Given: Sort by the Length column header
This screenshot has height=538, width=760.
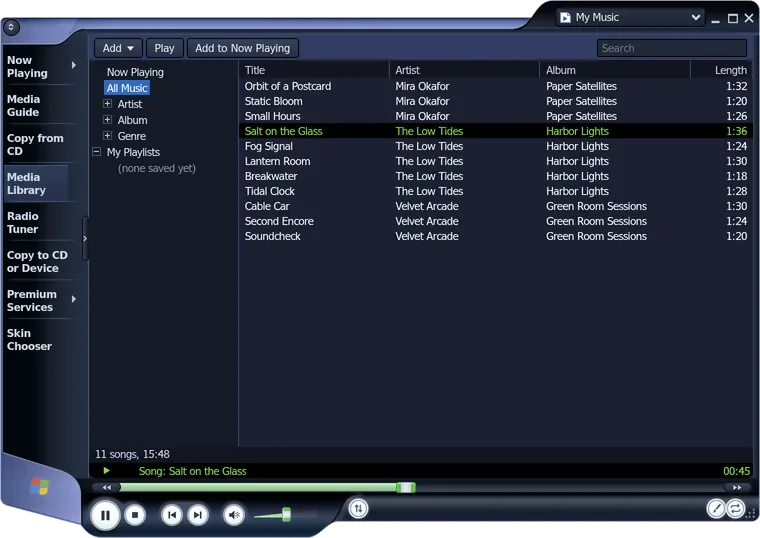Looking at the screenshot, I should [722, 70].
